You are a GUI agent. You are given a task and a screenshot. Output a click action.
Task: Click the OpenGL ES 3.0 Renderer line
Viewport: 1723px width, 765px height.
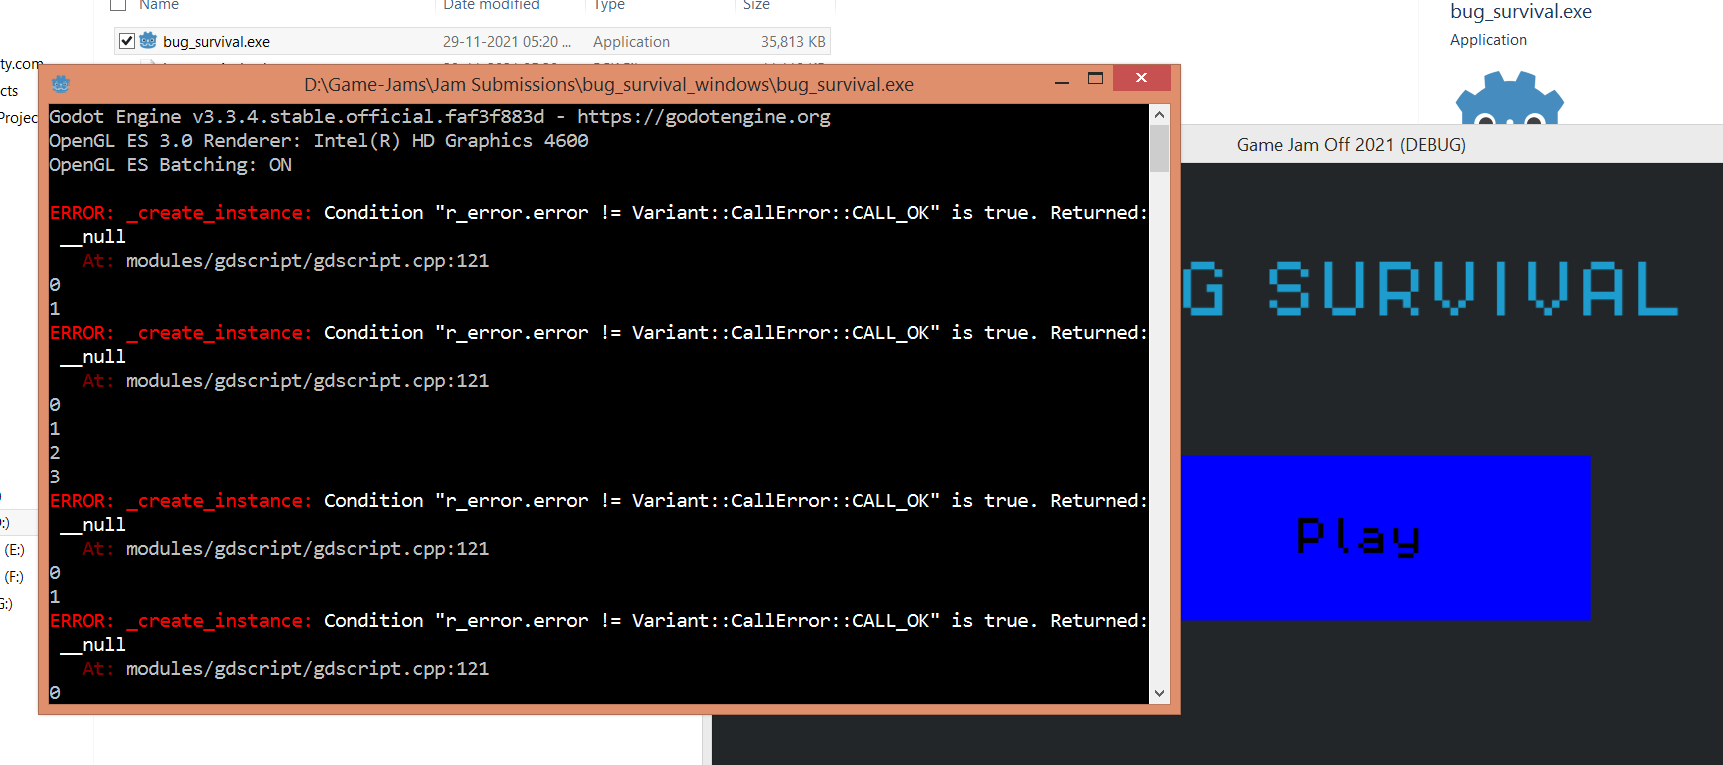[319, 141]
